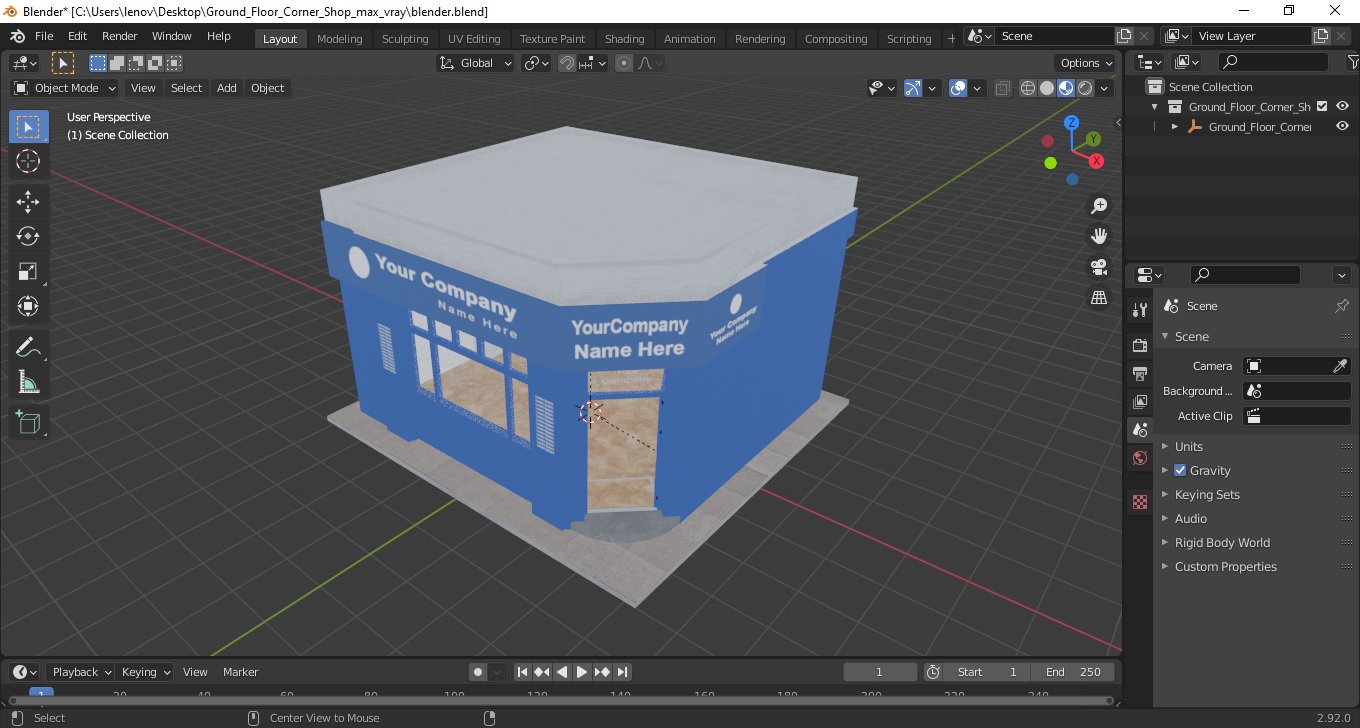Toggle viewport gizmos display
Image resolution: width=1360 pixels, height=728 pixels.
(x=913, y=88)
